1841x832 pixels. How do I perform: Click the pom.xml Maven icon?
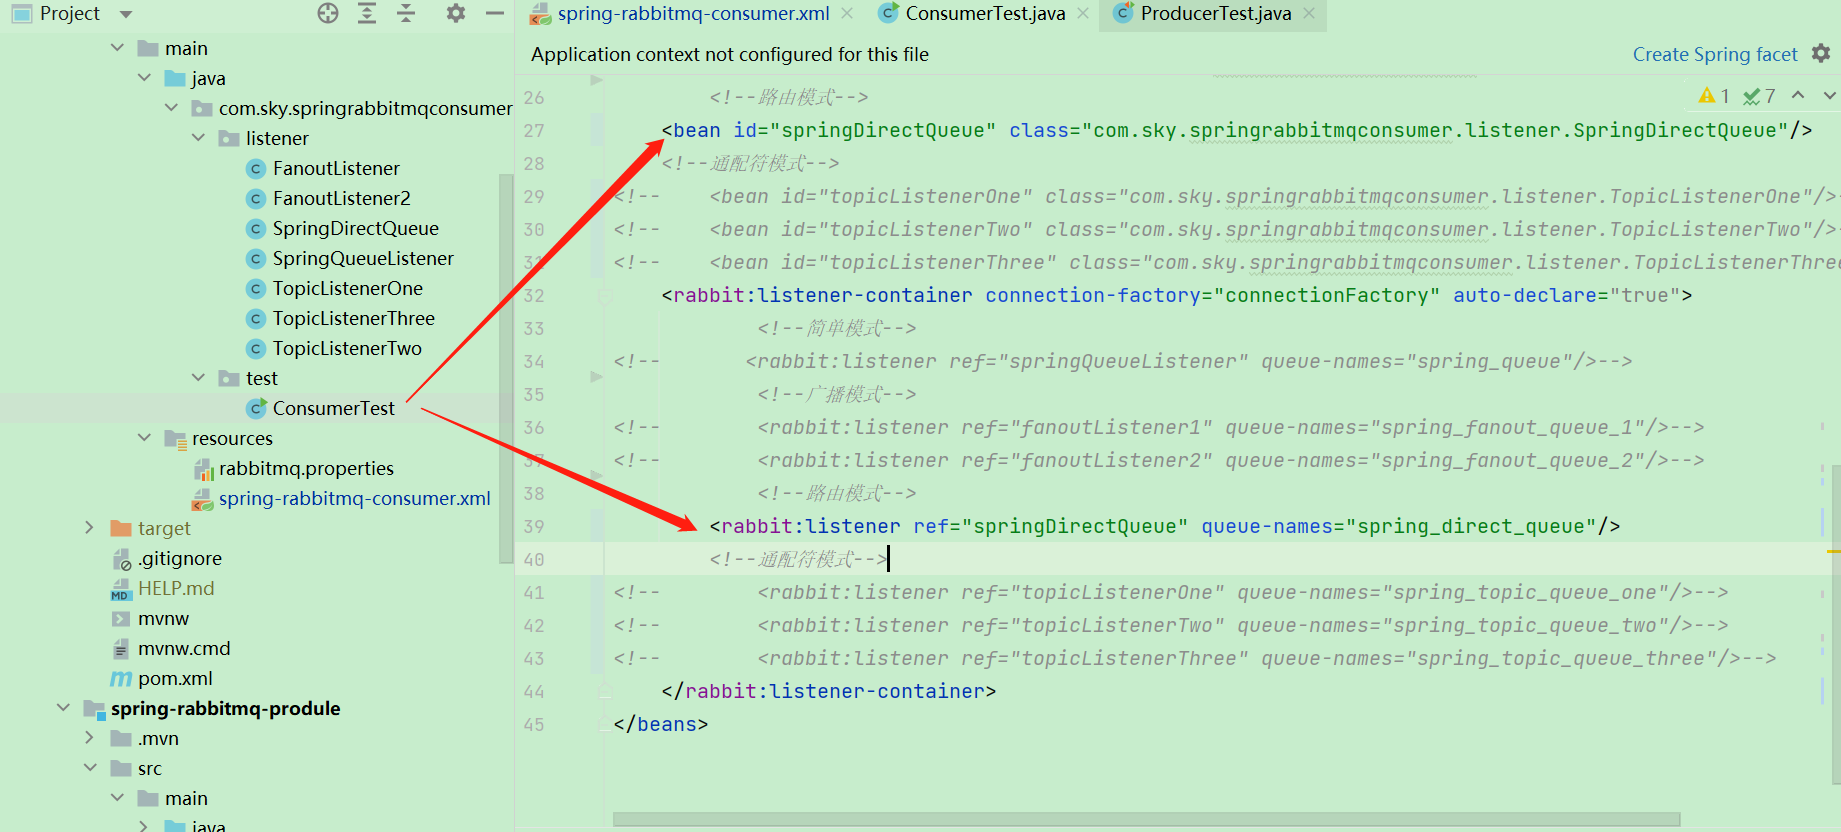[x=121, y=678]
